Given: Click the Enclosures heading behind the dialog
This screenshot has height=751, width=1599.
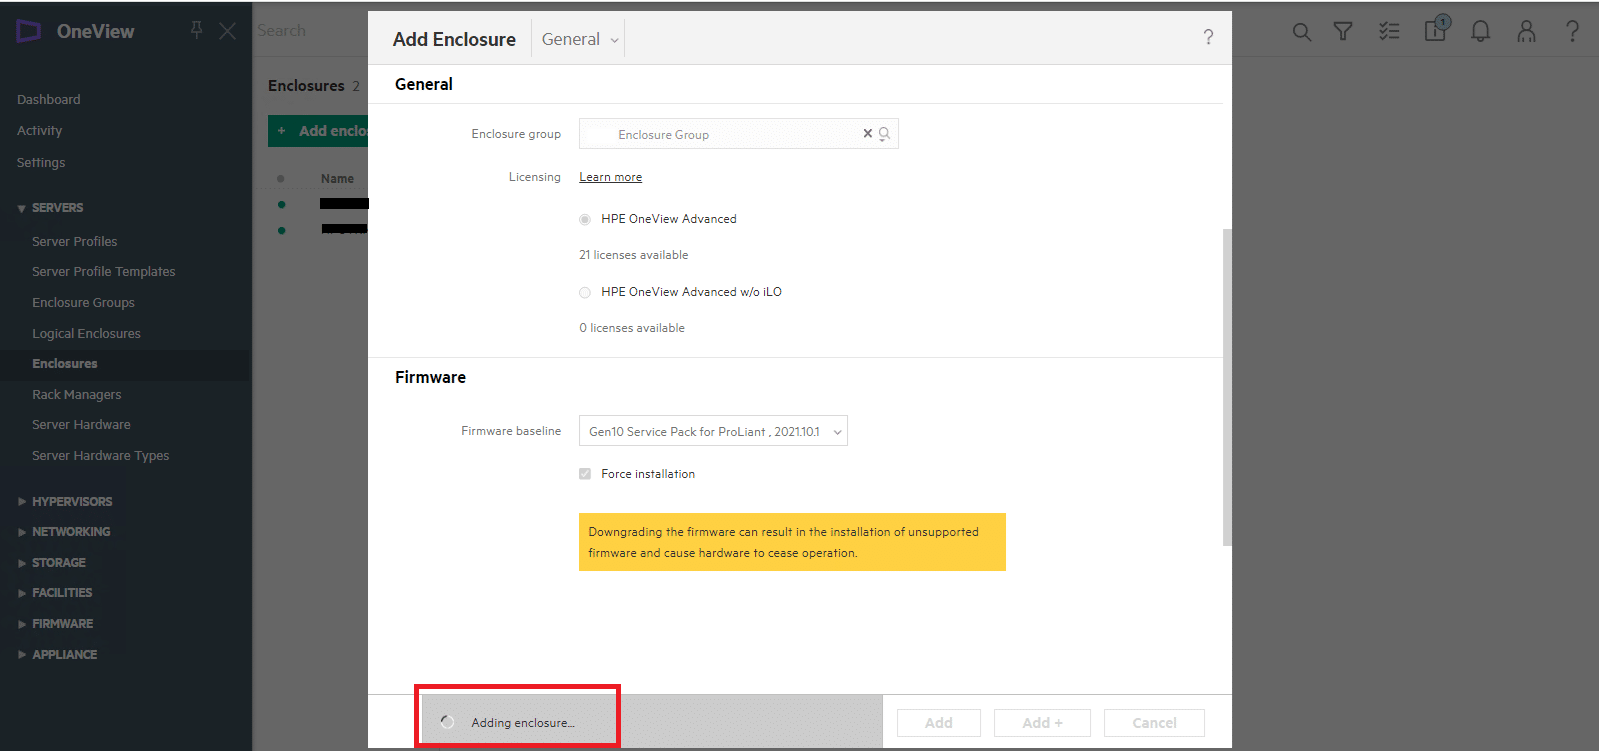Looking at the screenshot, I should tap(306, 86).
